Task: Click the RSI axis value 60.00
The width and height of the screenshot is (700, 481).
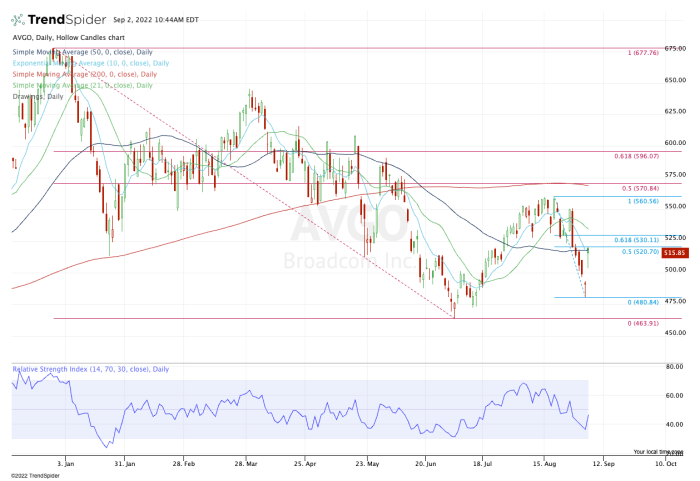Action: point(675,396)
